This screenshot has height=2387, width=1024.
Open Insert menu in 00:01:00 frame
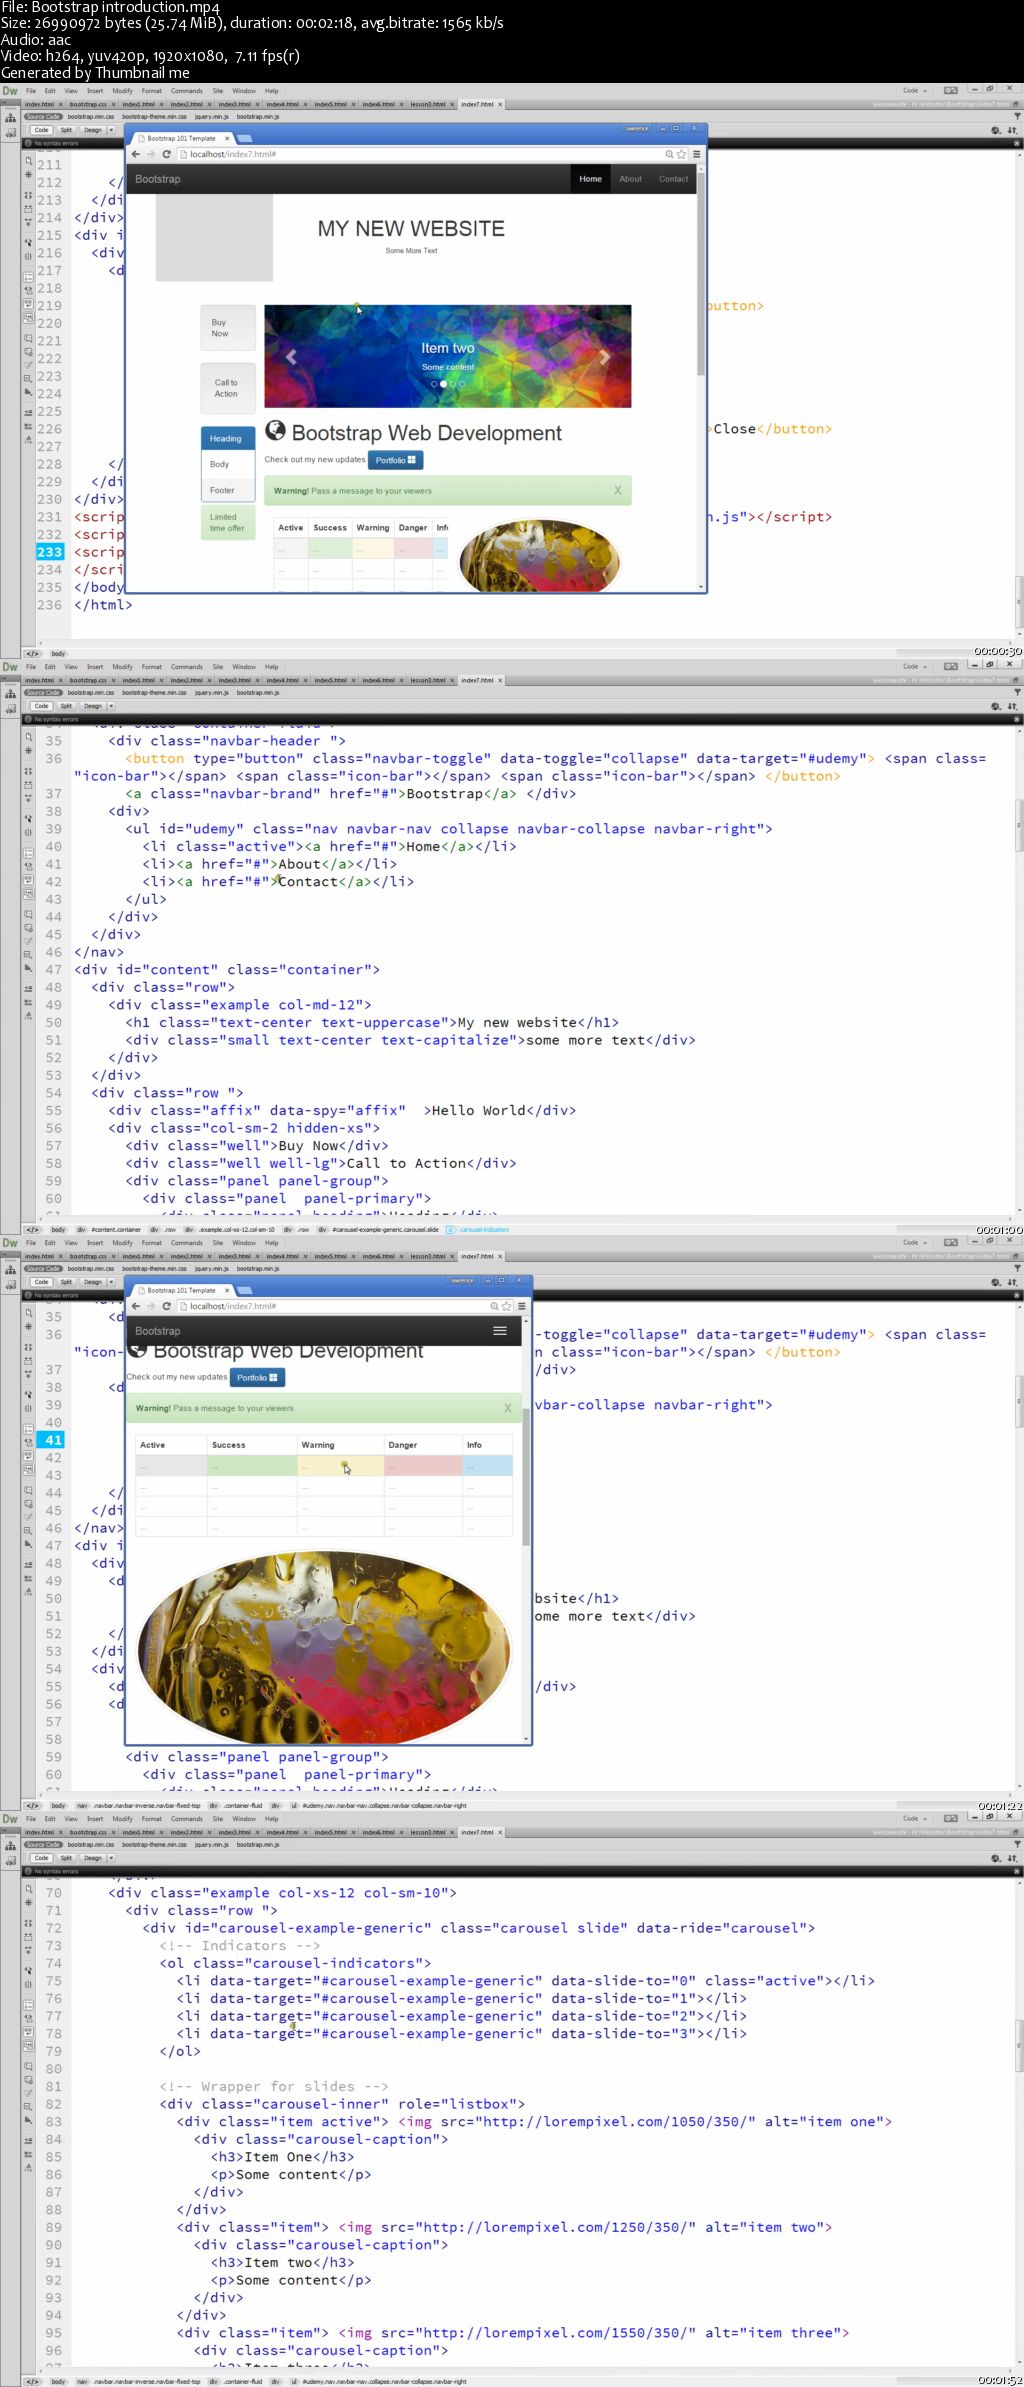pos(95,667)
